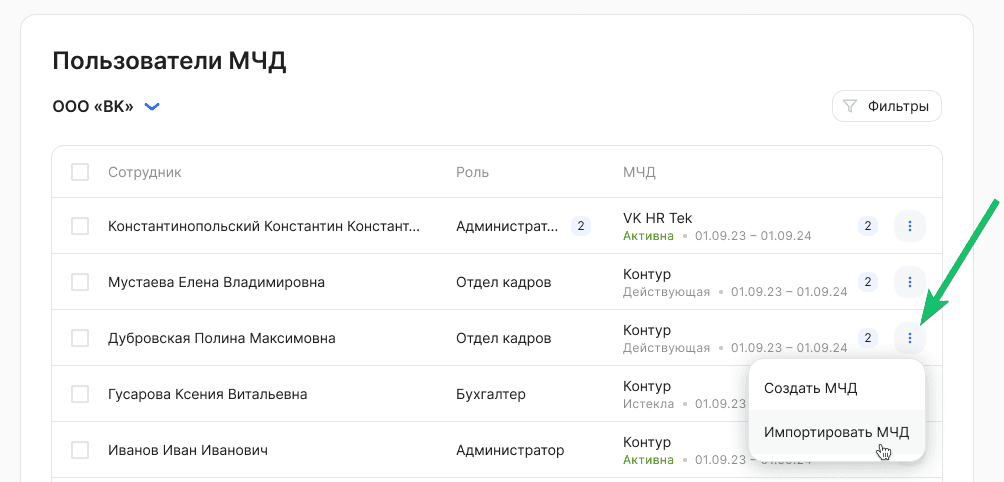Viewport: 1004px width, 482px height.
Task: Check the box for Константинопольский Константин
Action: [80, 226]
